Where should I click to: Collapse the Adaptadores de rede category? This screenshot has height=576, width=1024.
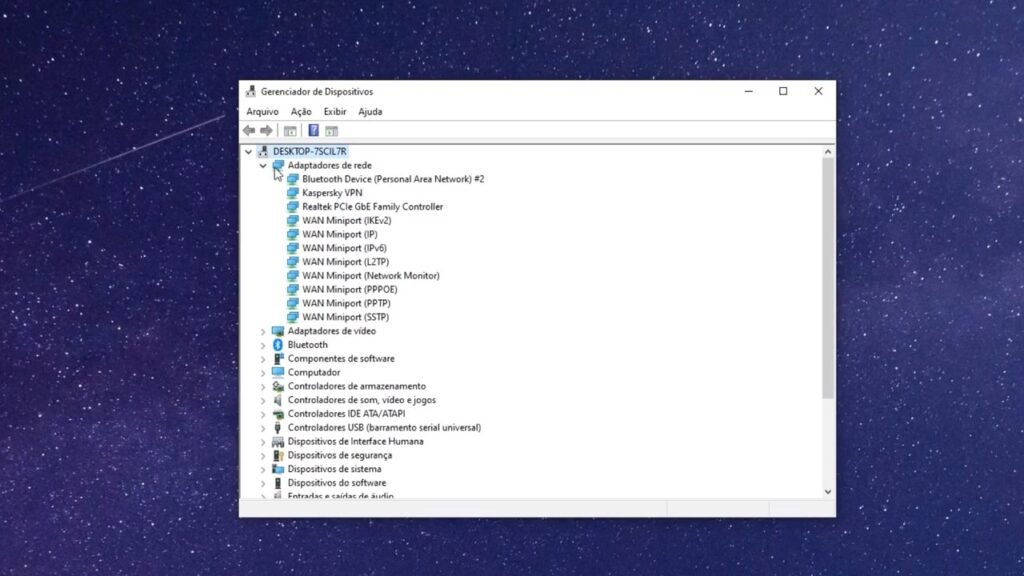coord(263,165)
